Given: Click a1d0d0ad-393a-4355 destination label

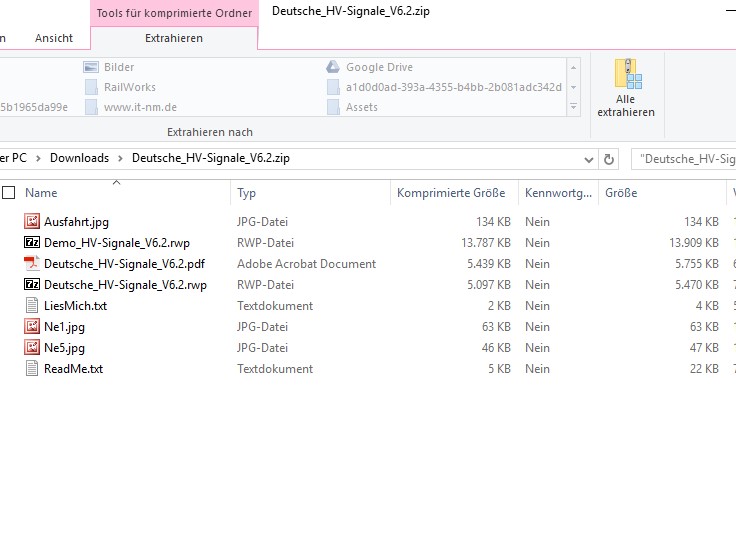Looking at the screenshot, I should [x=453, y=87].
